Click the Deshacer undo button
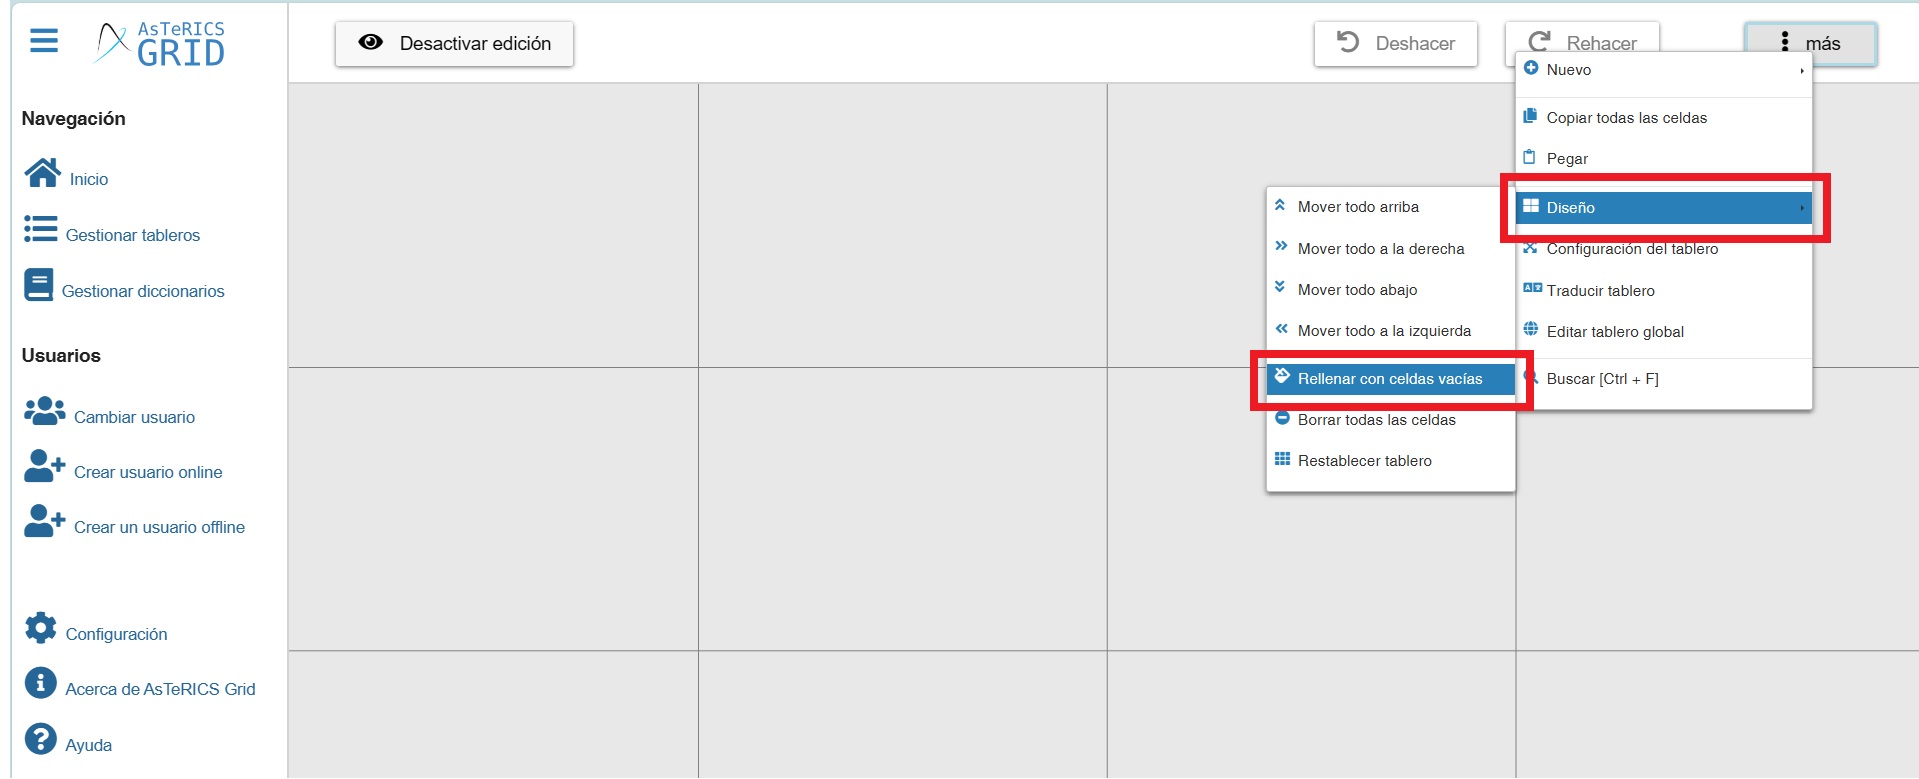Viewport: 1919px width, 779px height. coord(1395,44)
